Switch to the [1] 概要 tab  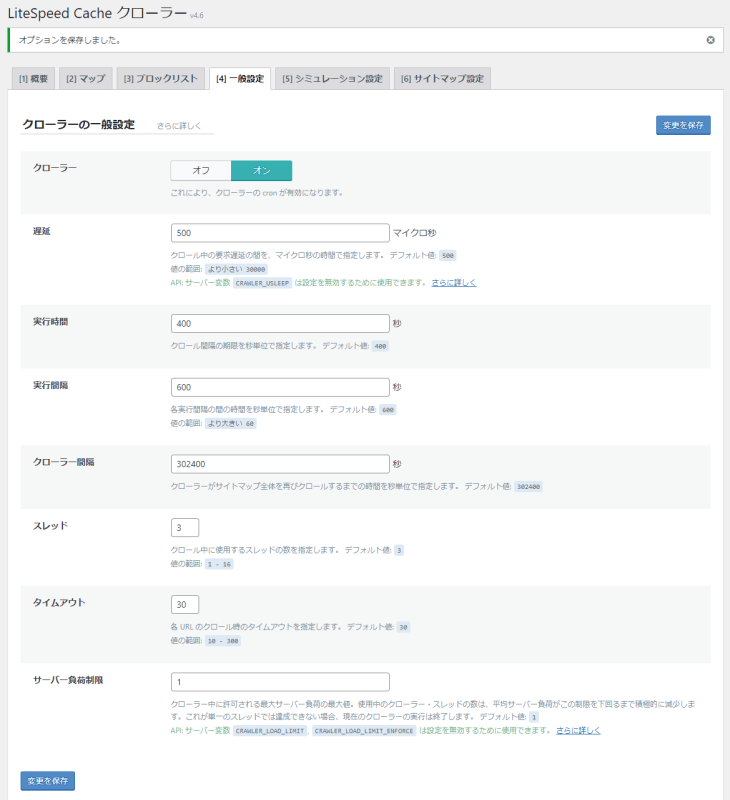[x=33, y=78]
